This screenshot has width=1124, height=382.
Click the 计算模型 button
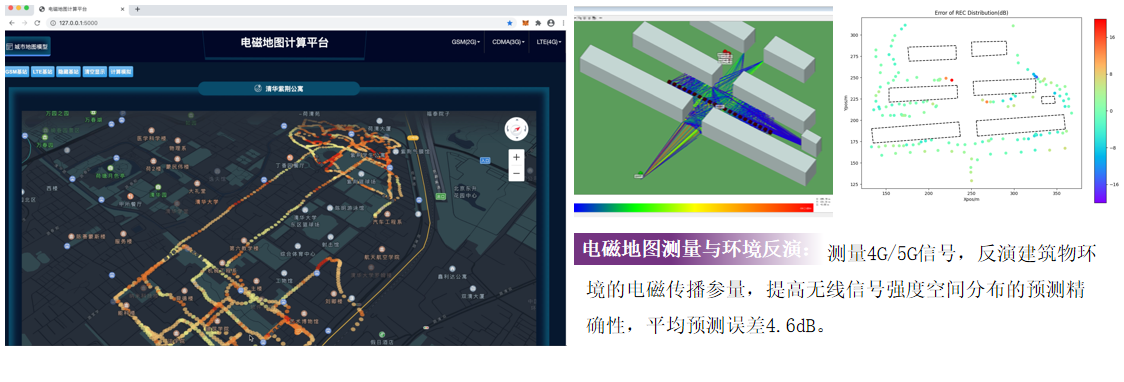point(120,72)
